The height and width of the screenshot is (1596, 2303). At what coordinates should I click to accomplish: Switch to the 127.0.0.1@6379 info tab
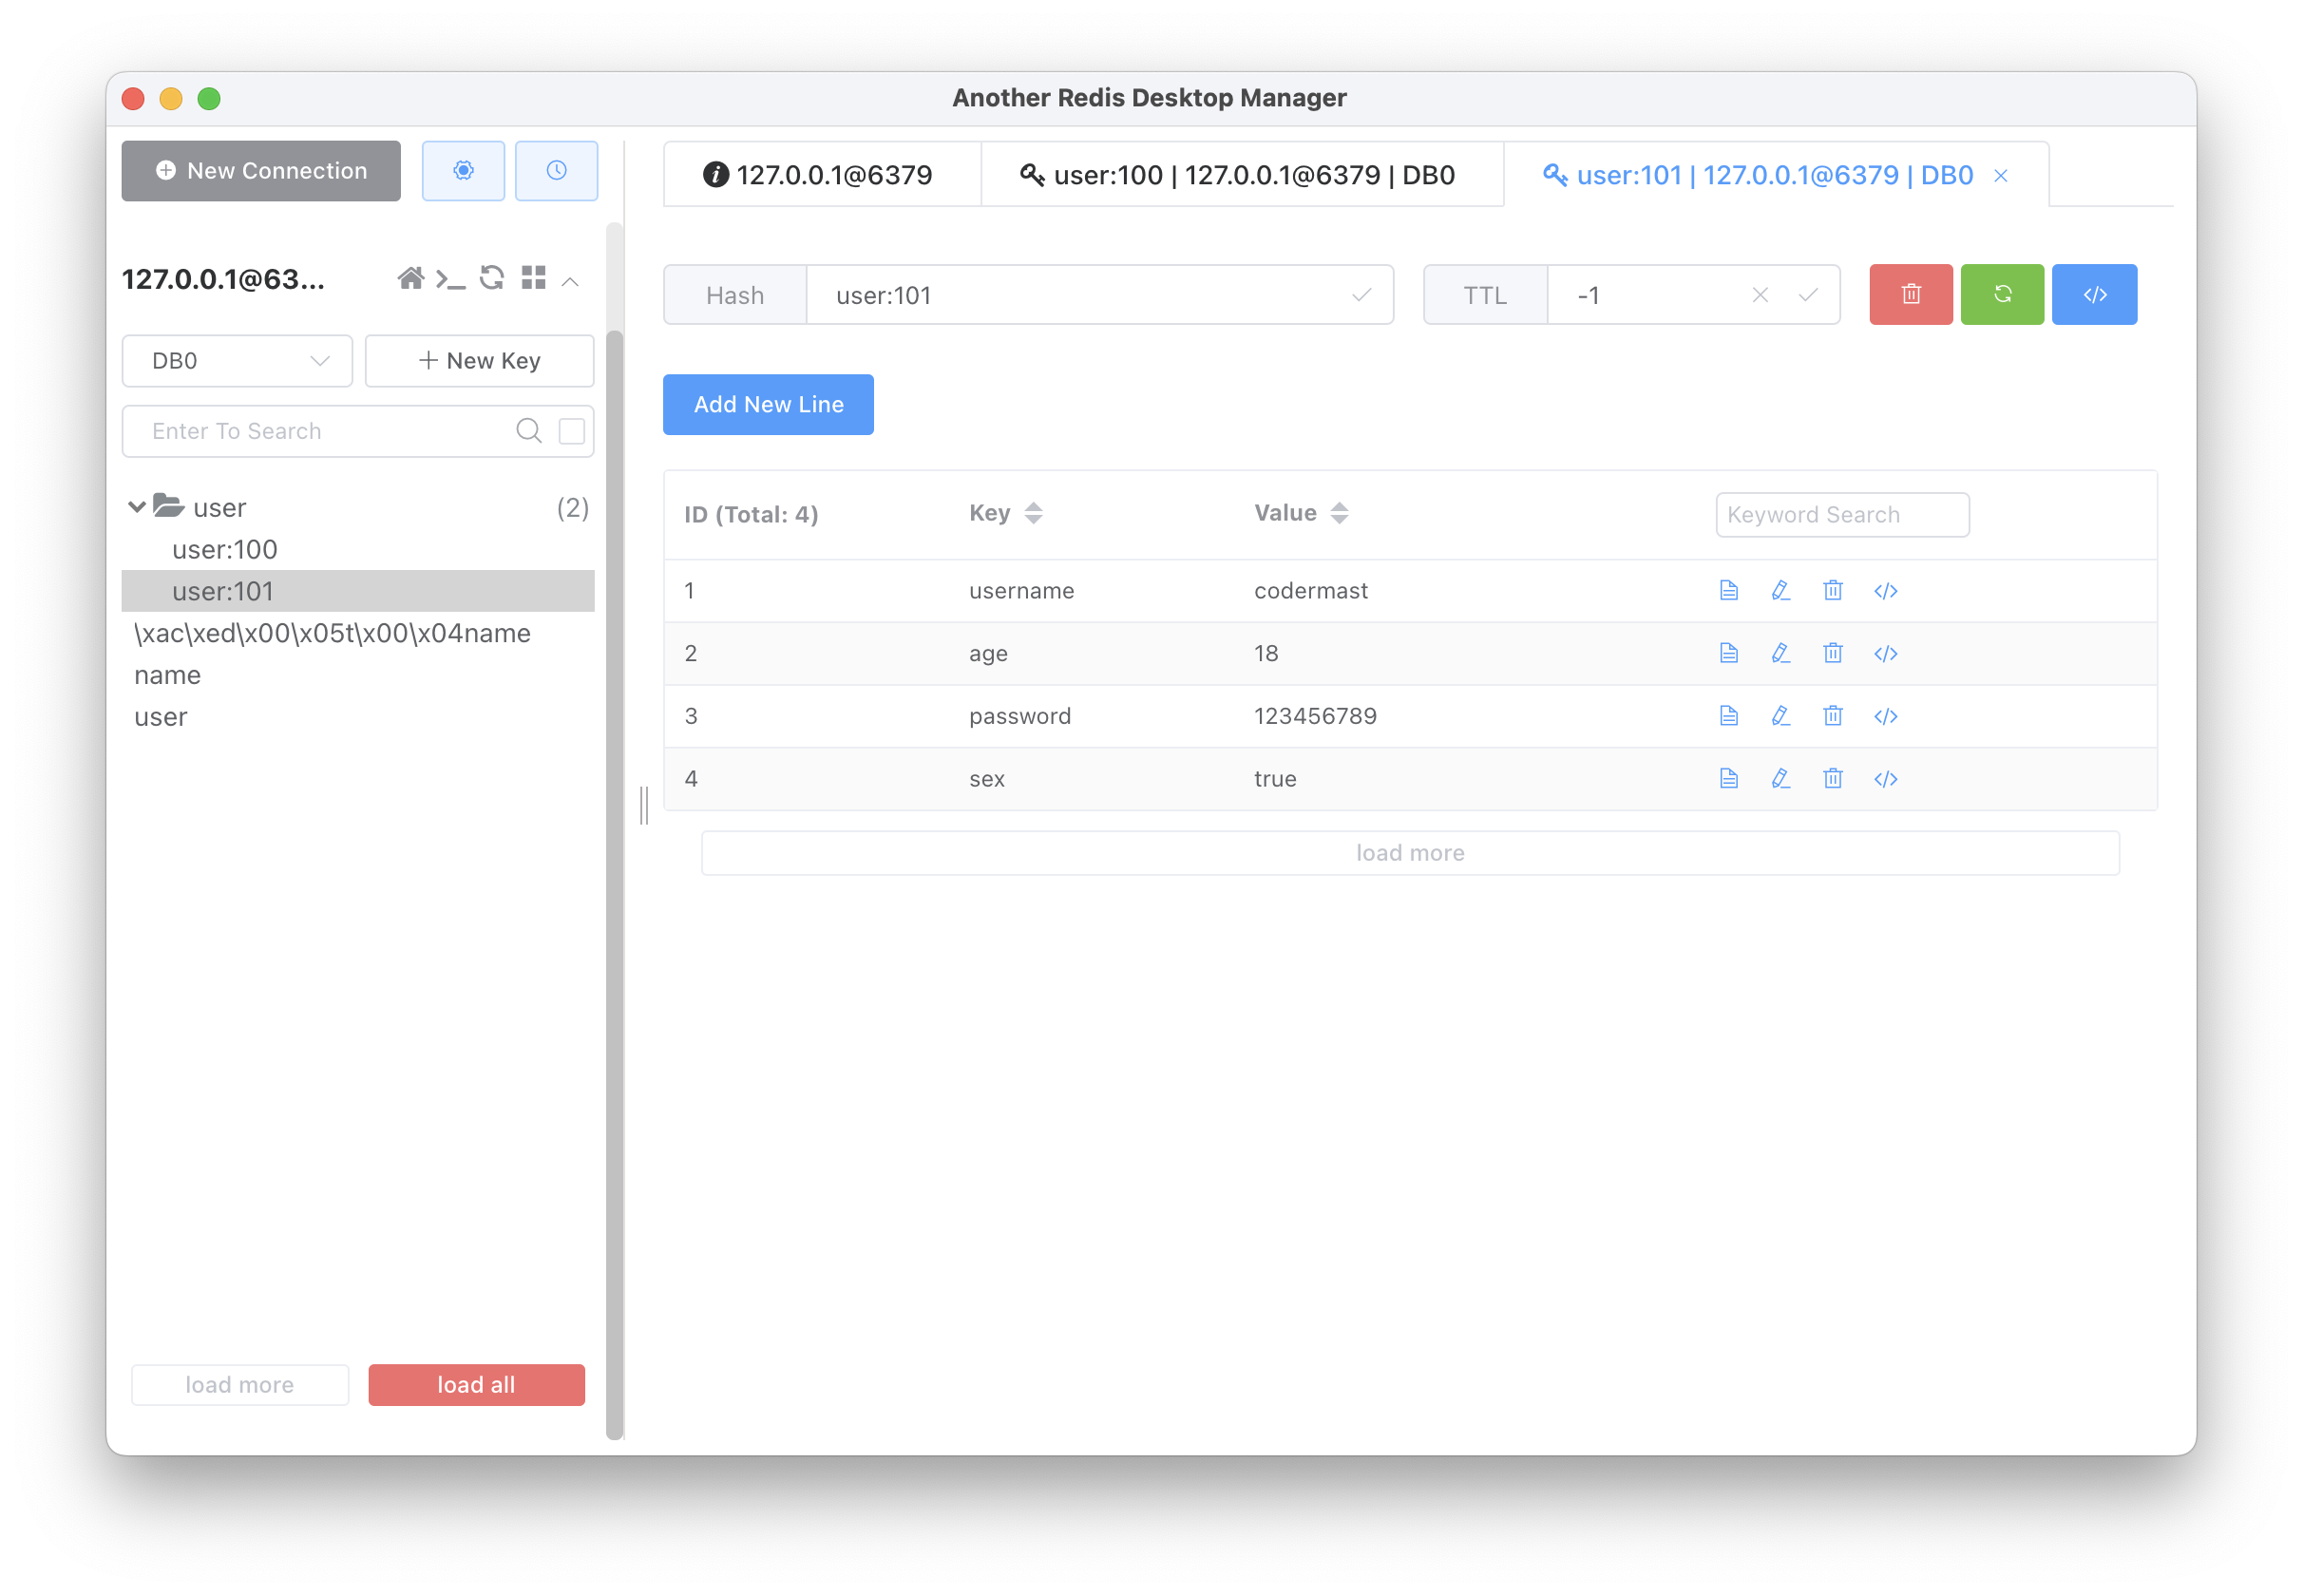point(822,175)
